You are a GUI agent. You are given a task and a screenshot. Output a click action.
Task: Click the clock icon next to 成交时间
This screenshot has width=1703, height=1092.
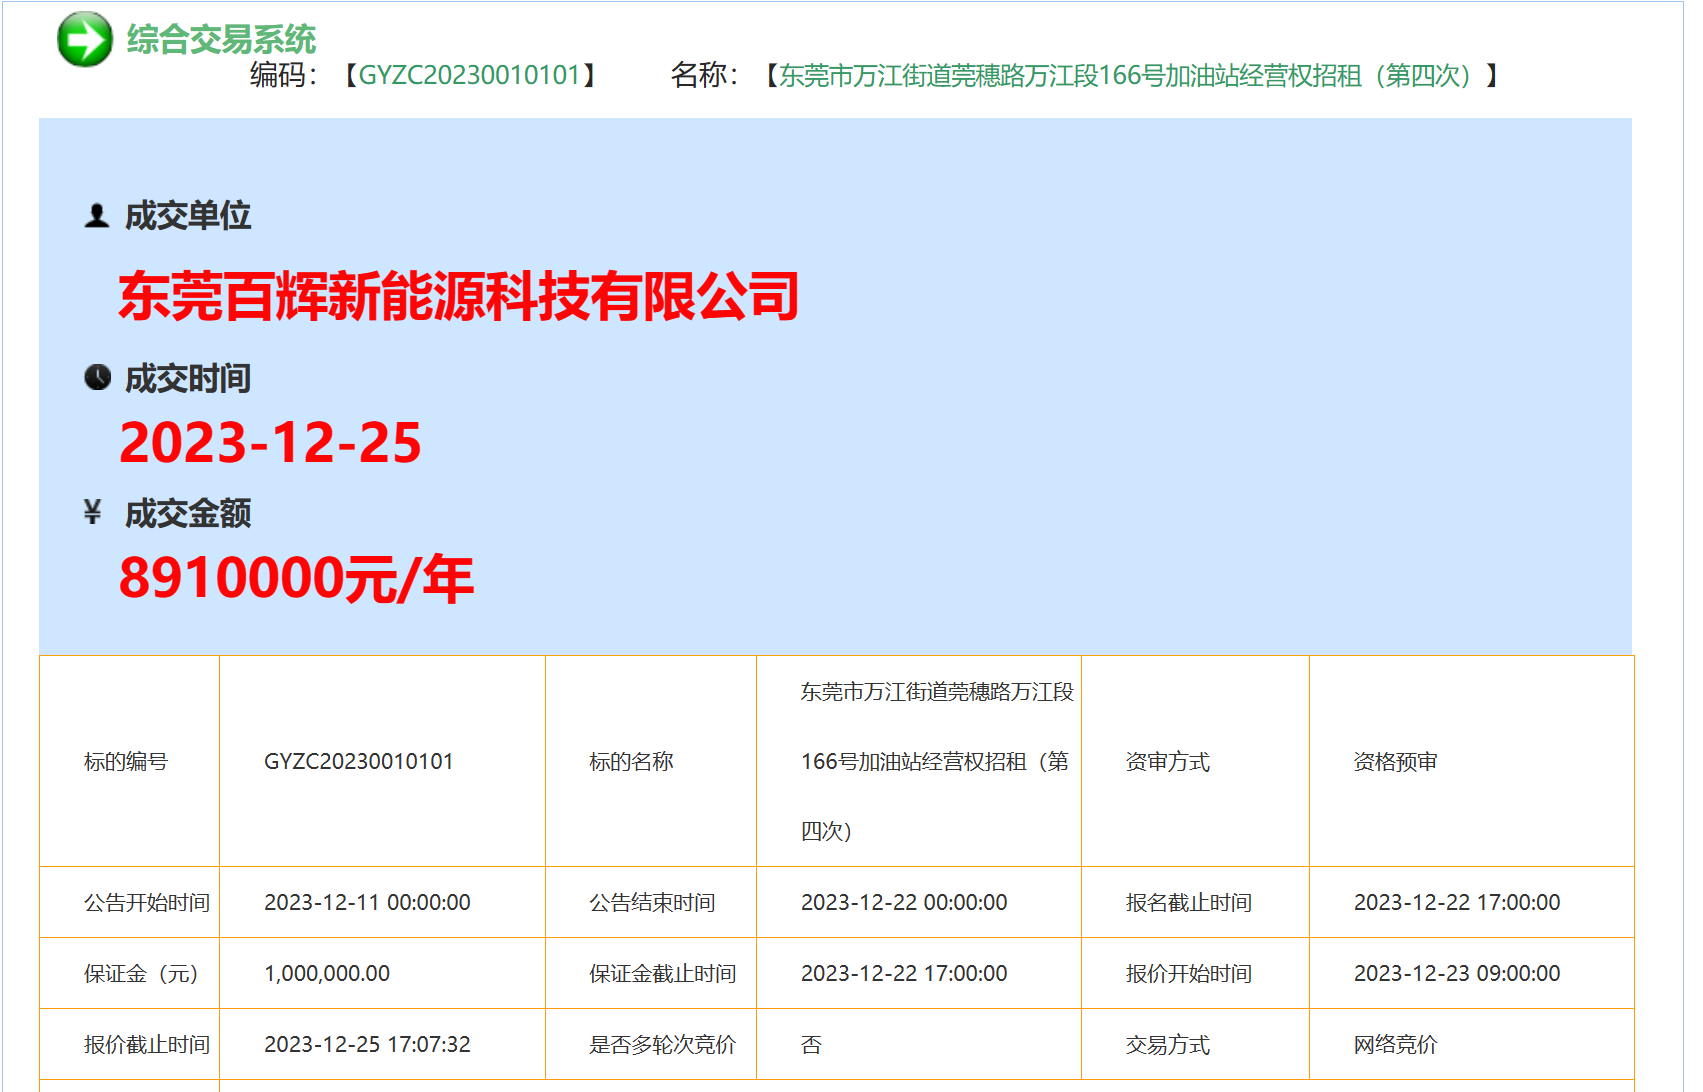point(97,377)
